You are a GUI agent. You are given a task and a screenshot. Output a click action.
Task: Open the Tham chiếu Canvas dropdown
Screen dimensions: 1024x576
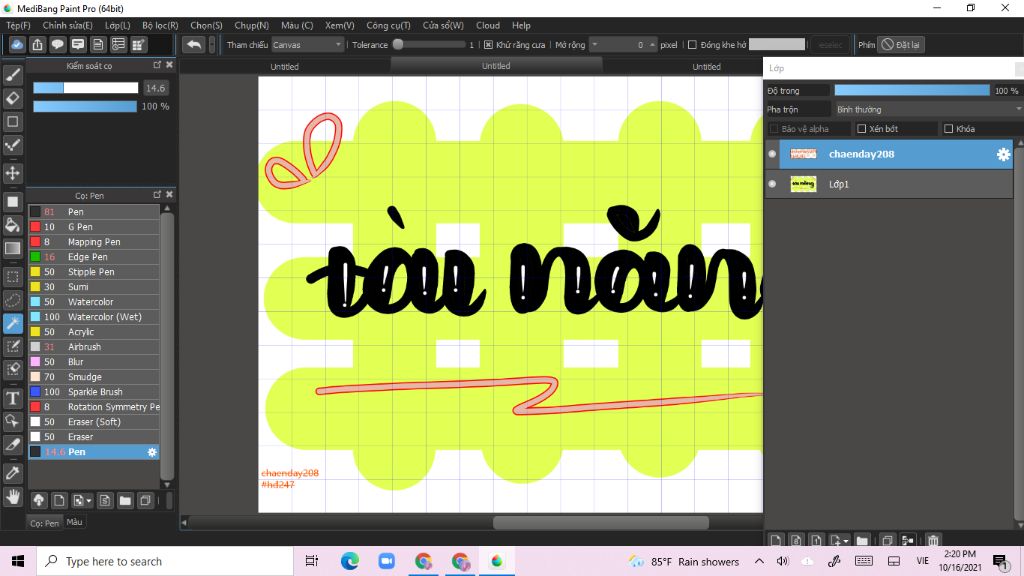307,45
